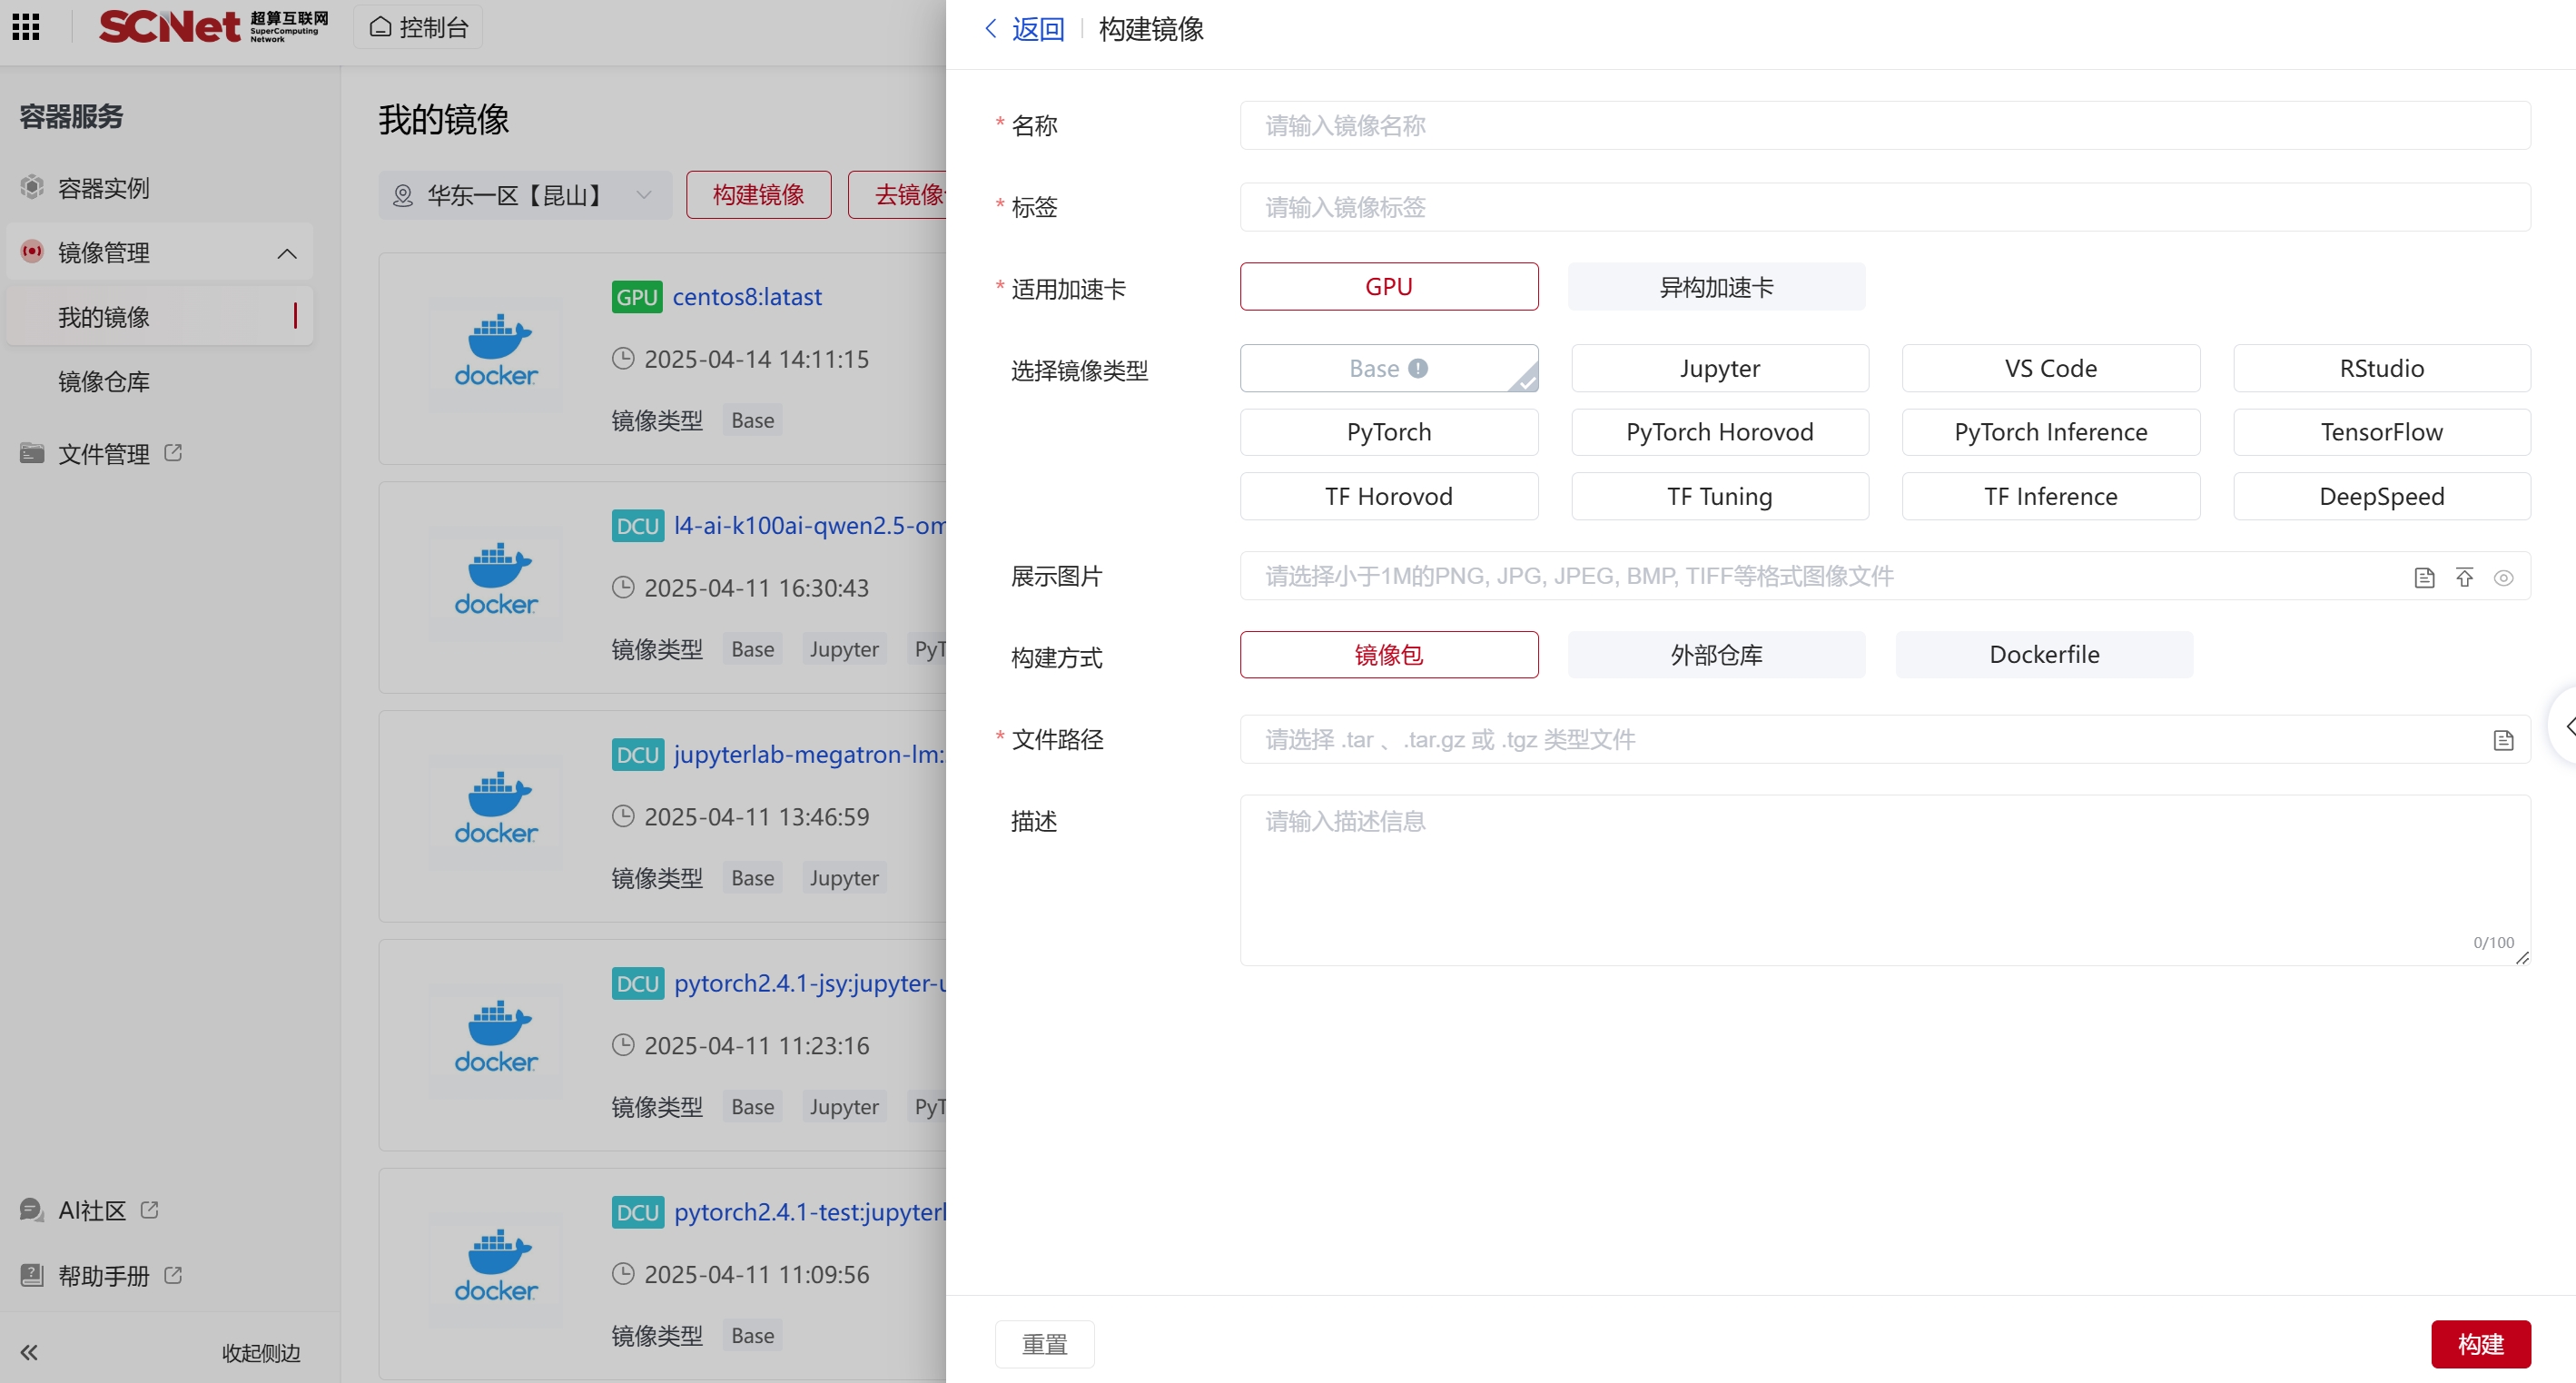Focus the 文件路径 input field
Viewport: 2576px width, 1383px height.
tap(1885, 739)
